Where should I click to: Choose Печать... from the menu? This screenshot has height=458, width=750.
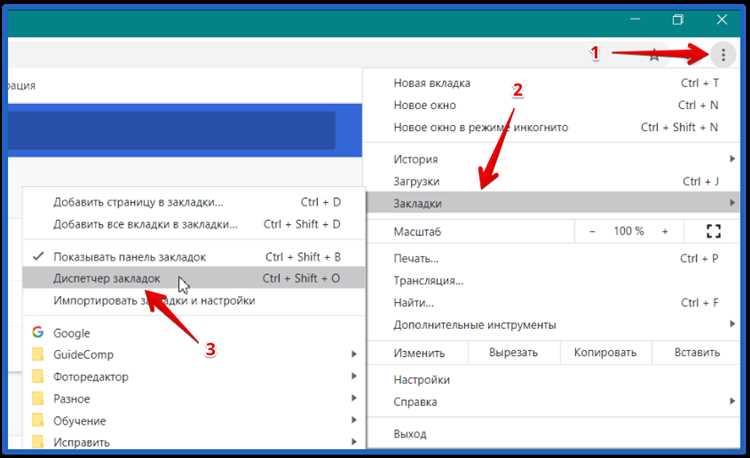[553, 258]
